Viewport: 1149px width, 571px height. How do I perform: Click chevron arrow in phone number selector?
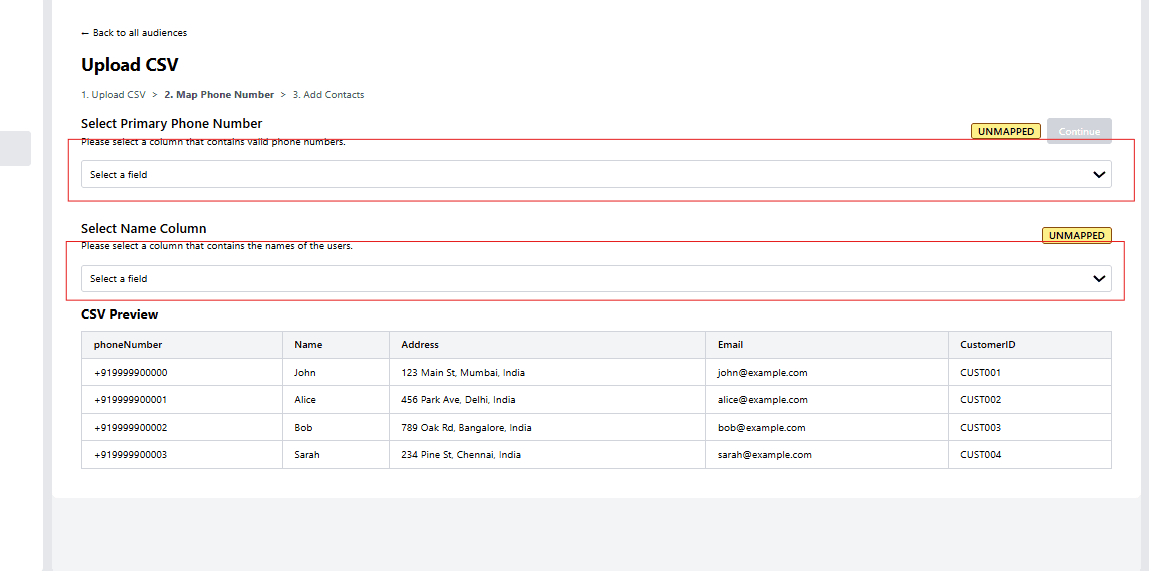coord(1099,174)
